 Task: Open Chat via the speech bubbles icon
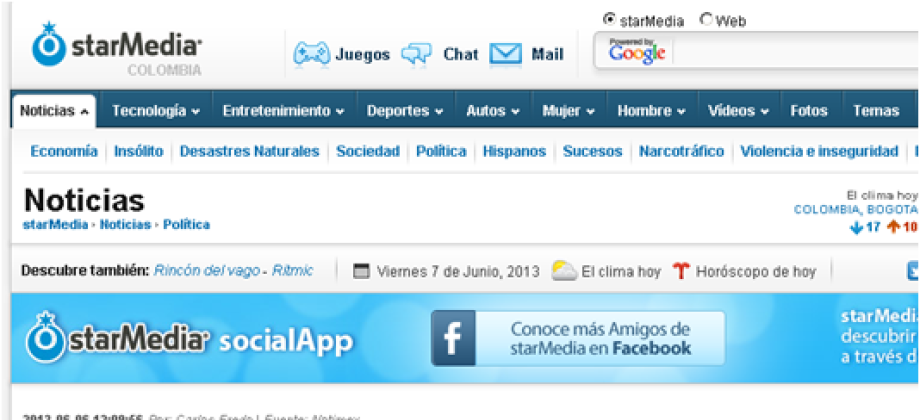(x=417, y=55)
